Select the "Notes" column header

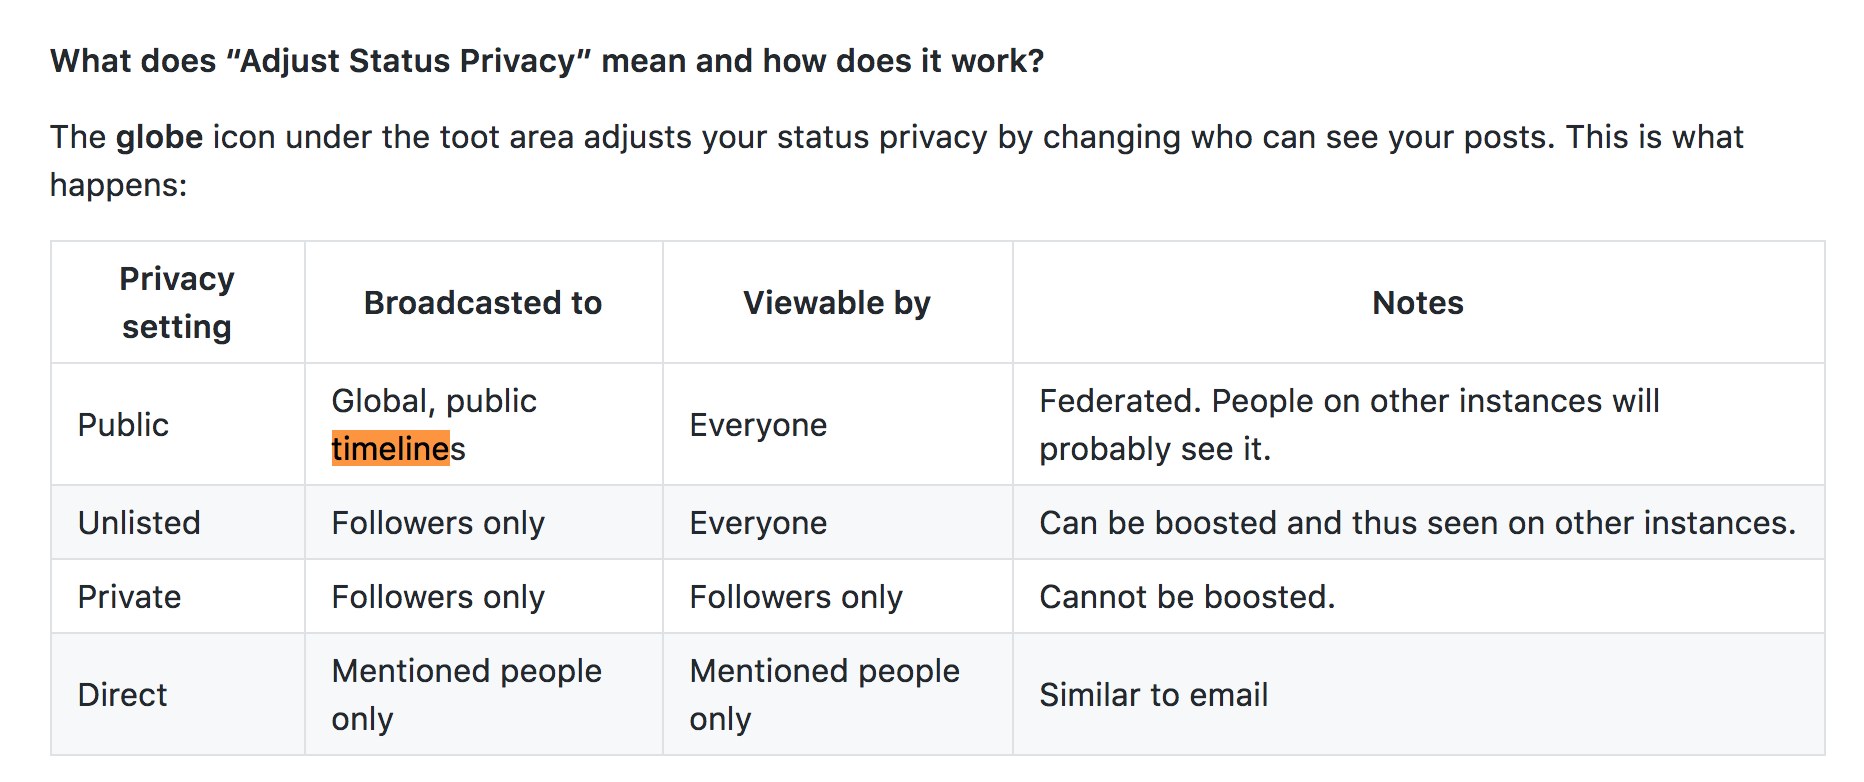coord(1417,303)
